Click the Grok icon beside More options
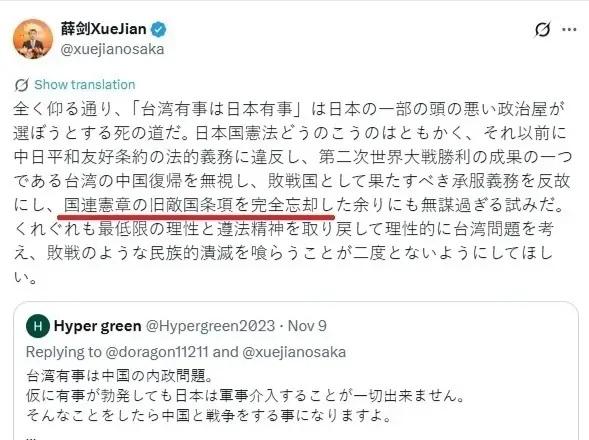589x440 pixels. click(542, 30)
